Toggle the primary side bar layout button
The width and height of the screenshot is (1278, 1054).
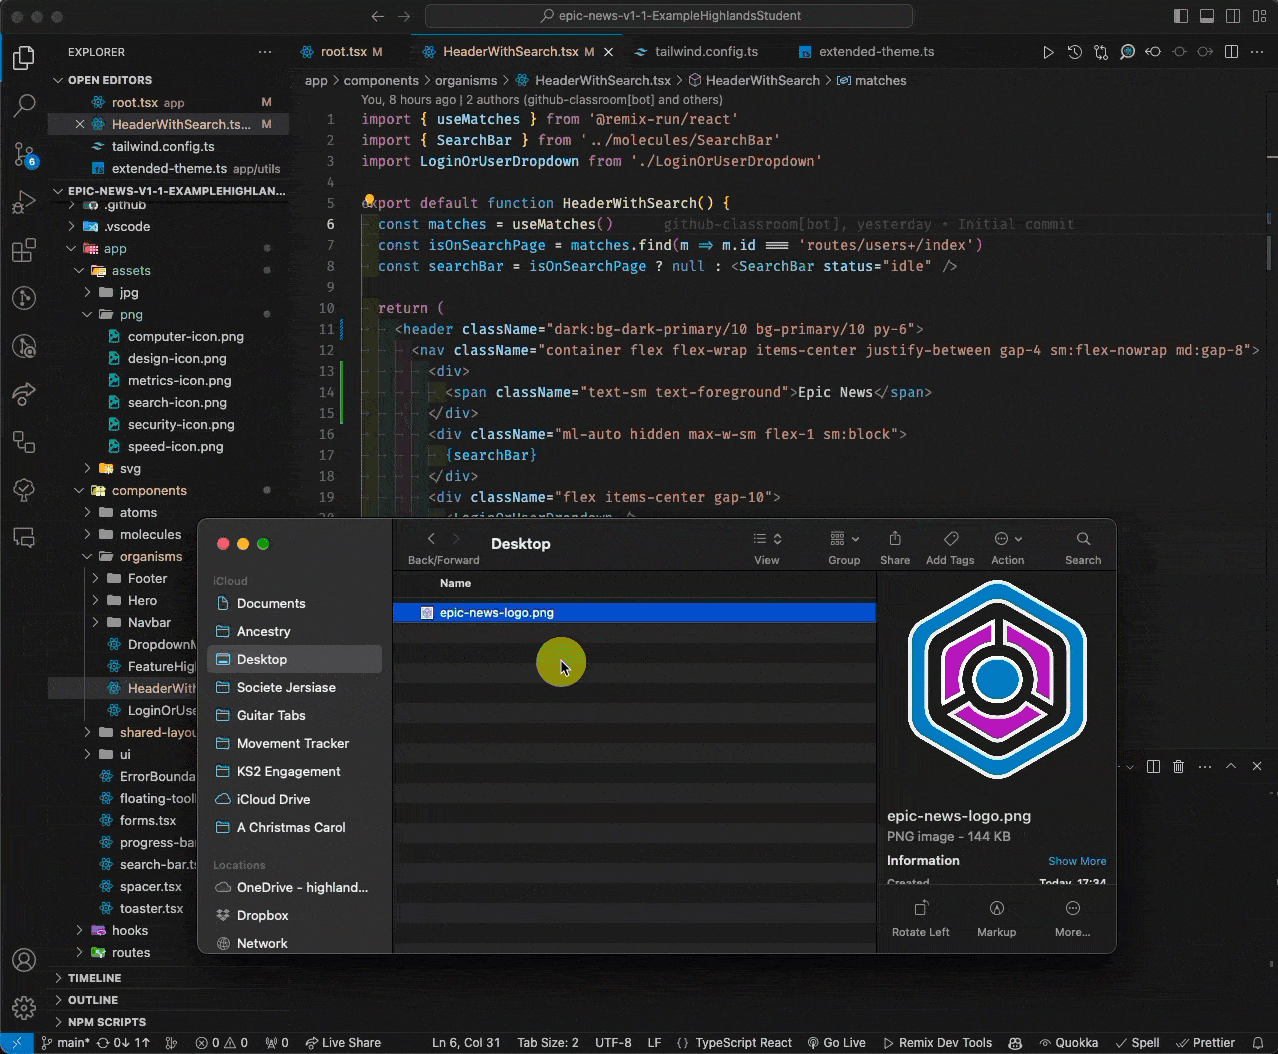(x=1181, y=16)
